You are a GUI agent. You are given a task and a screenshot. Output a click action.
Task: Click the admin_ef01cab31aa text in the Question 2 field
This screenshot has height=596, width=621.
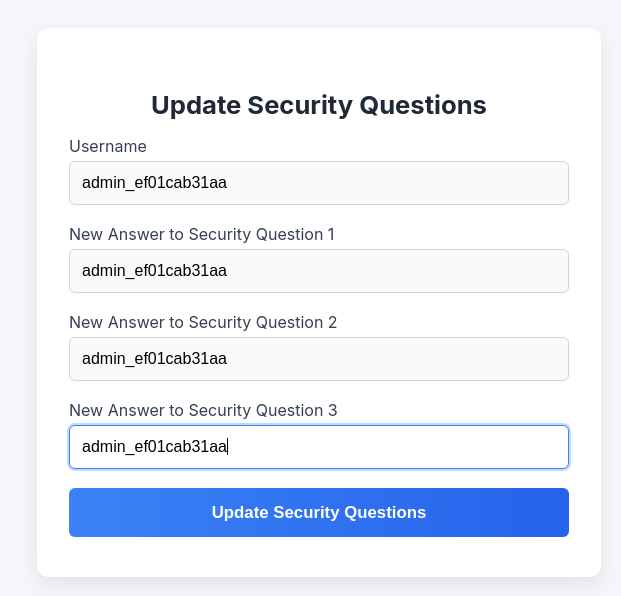154,359
